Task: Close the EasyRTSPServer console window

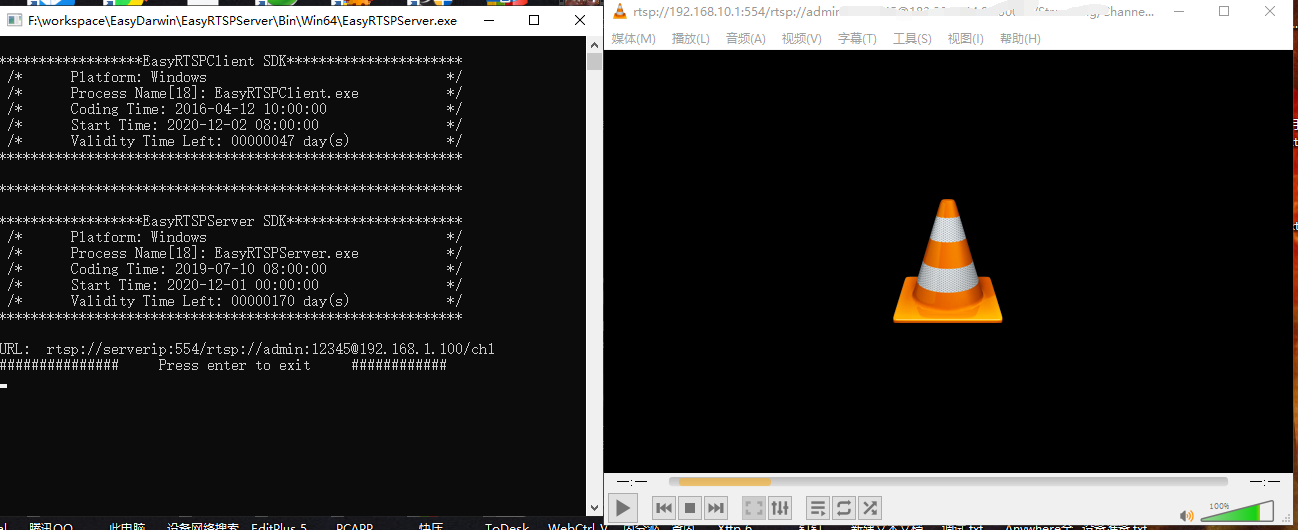Action: point(578,20)
